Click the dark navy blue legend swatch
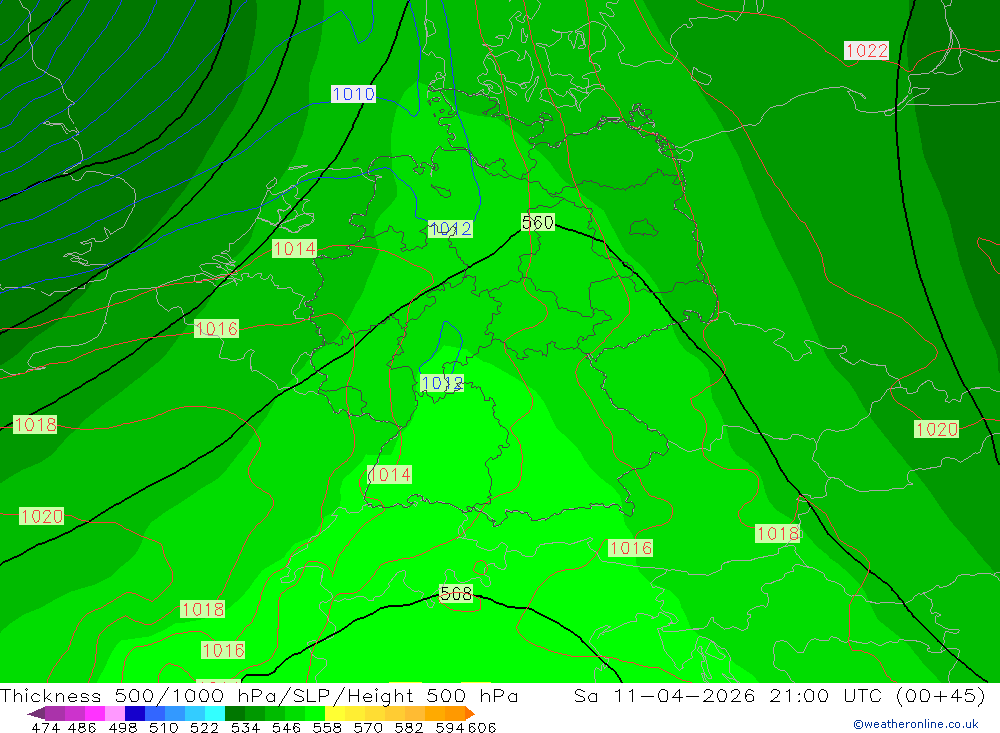The width and height of the screenshot is (1000, 733). point(135,713)
